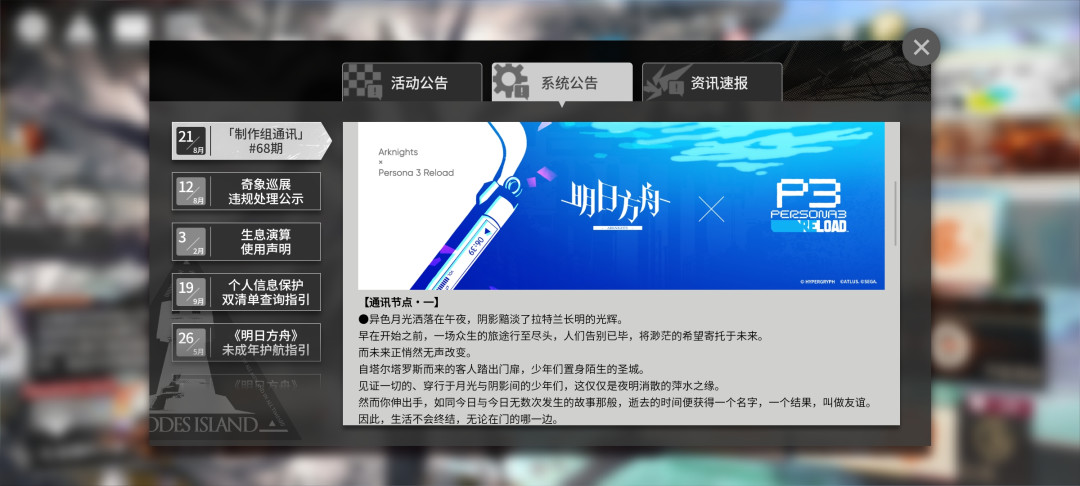Viewport: 1080px width, 486px height.
Task: Click the 19 9月 date badge
Action: [191, 292]
